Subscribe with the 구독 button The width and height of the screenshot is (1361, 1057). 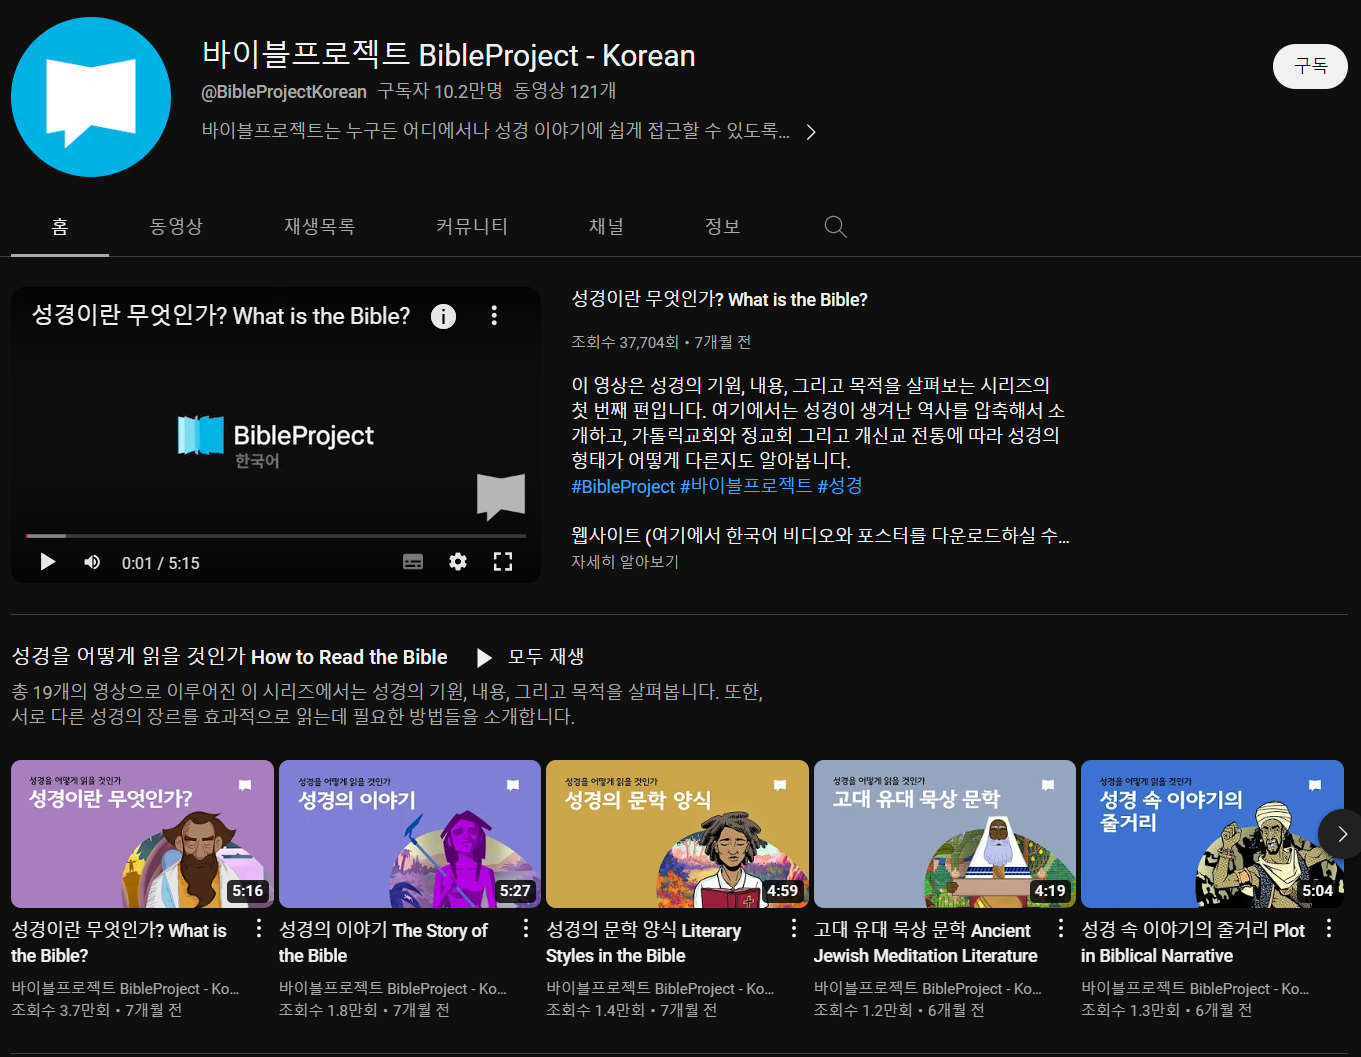pyautogui.click(x=1310, y=67)
